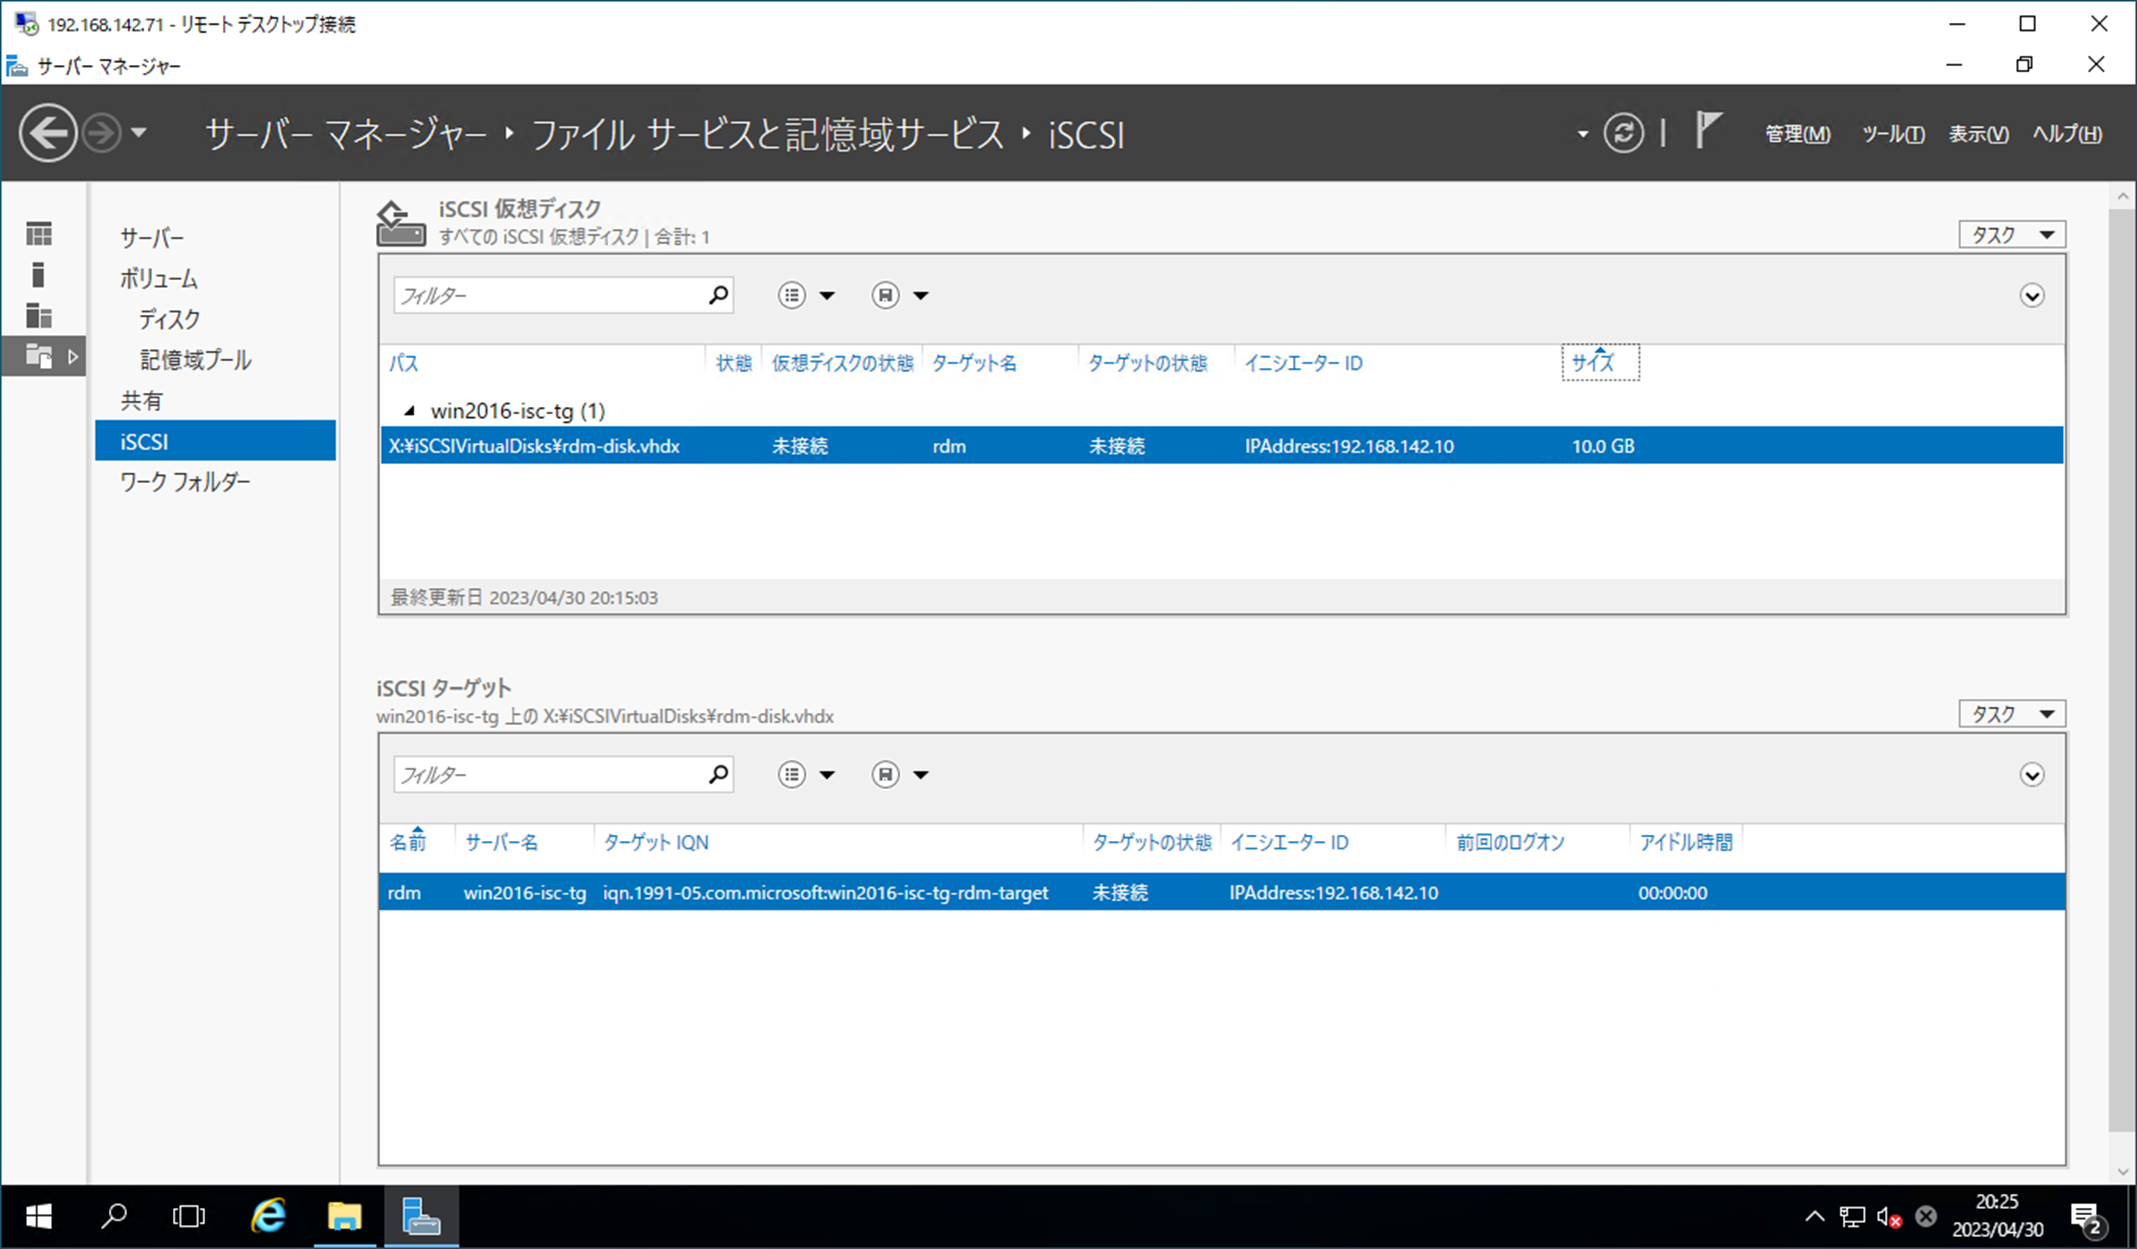Open the Dashboard icon in the left sidebar
Screen dimensions: 2137x1249
(x=40, y=233)
